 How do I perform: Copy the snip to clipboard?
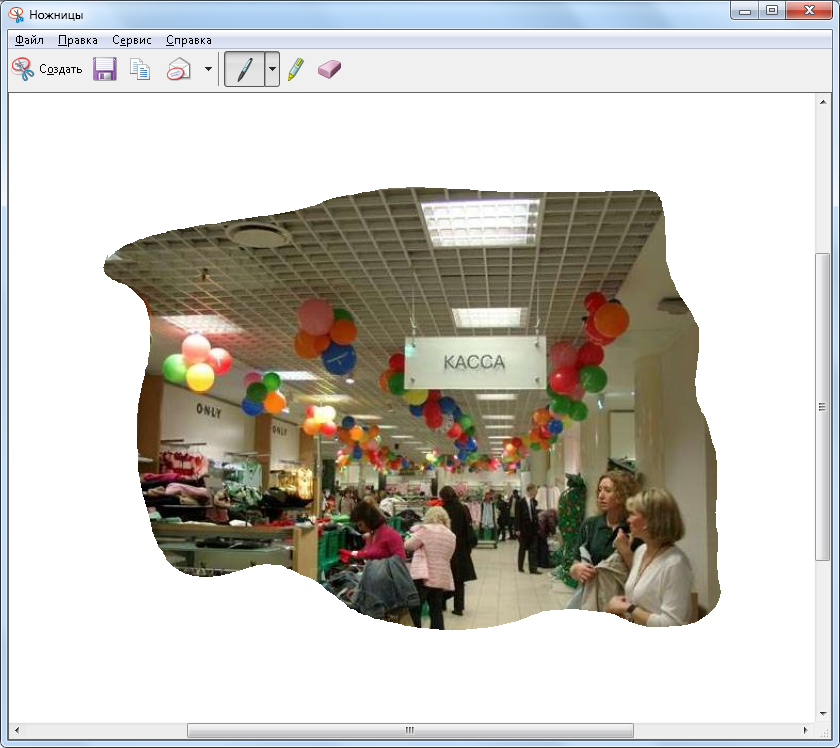pos(141,69)
